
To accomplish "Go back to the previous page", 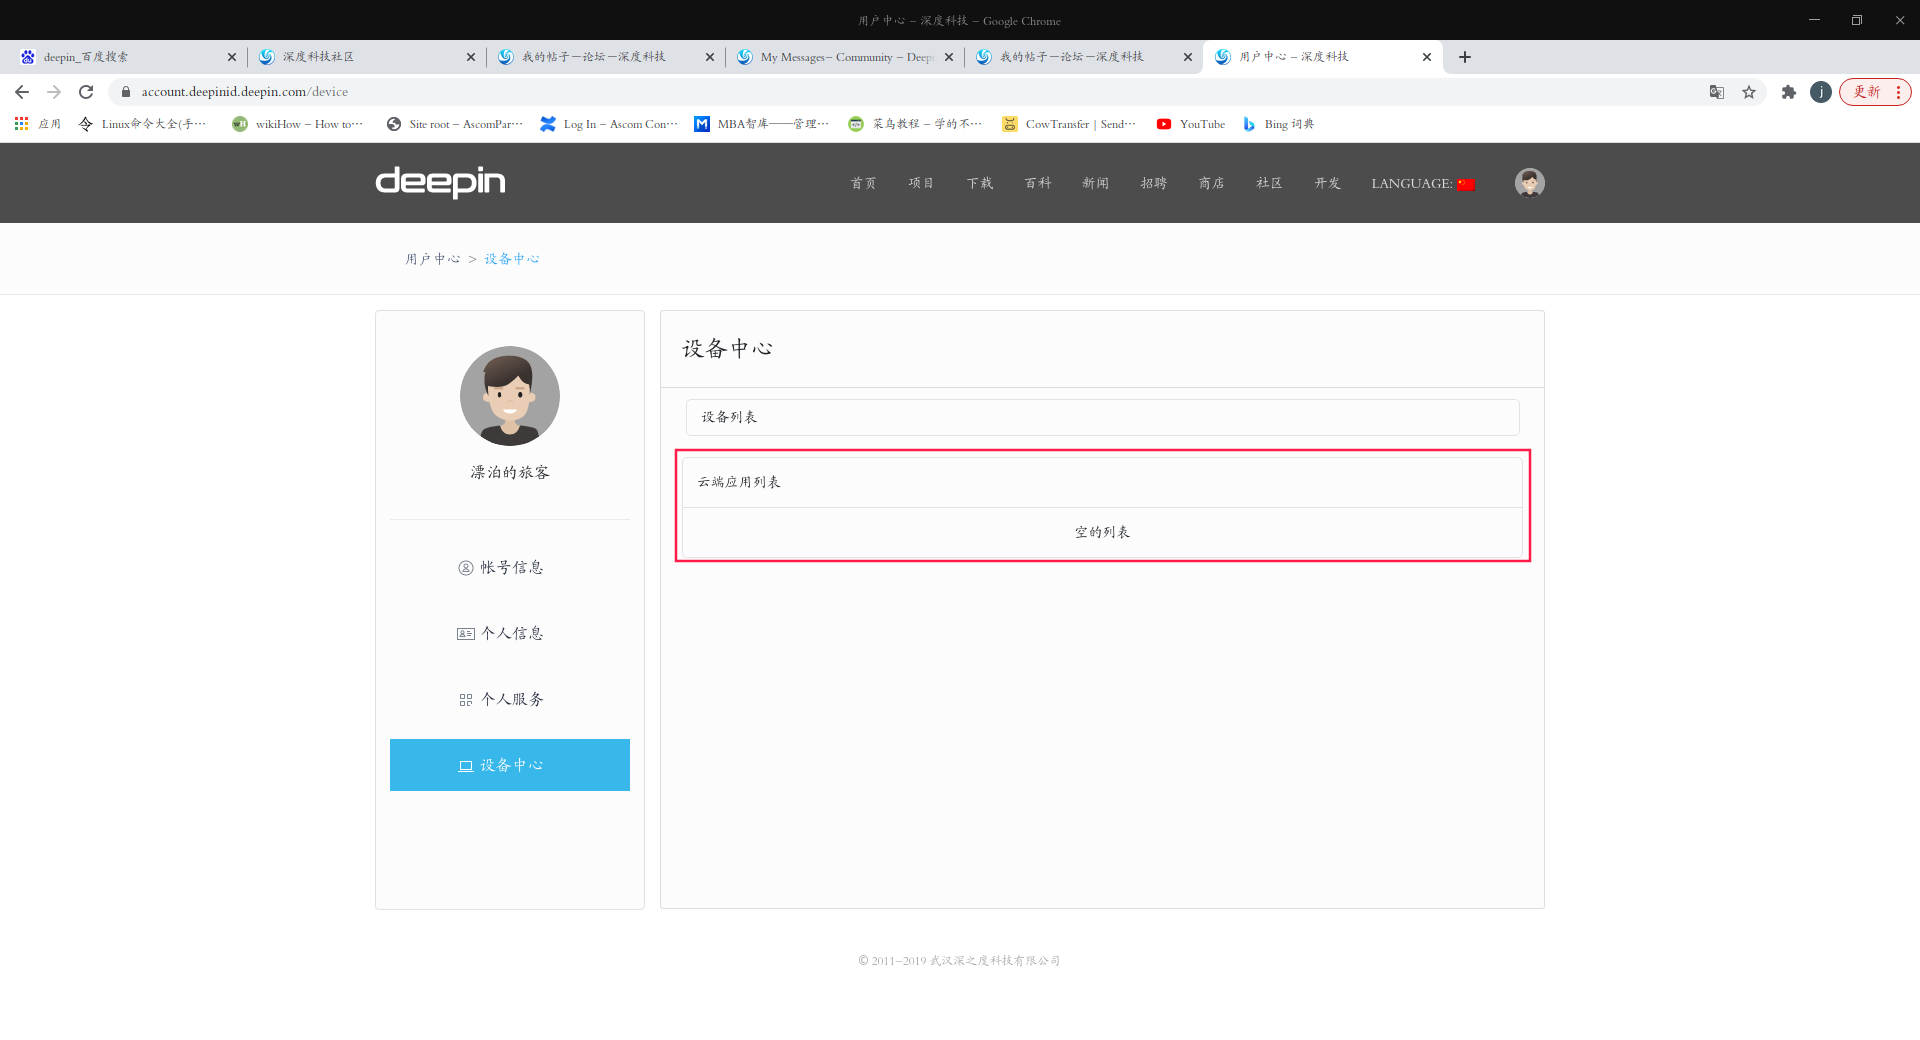I will 22,92.
